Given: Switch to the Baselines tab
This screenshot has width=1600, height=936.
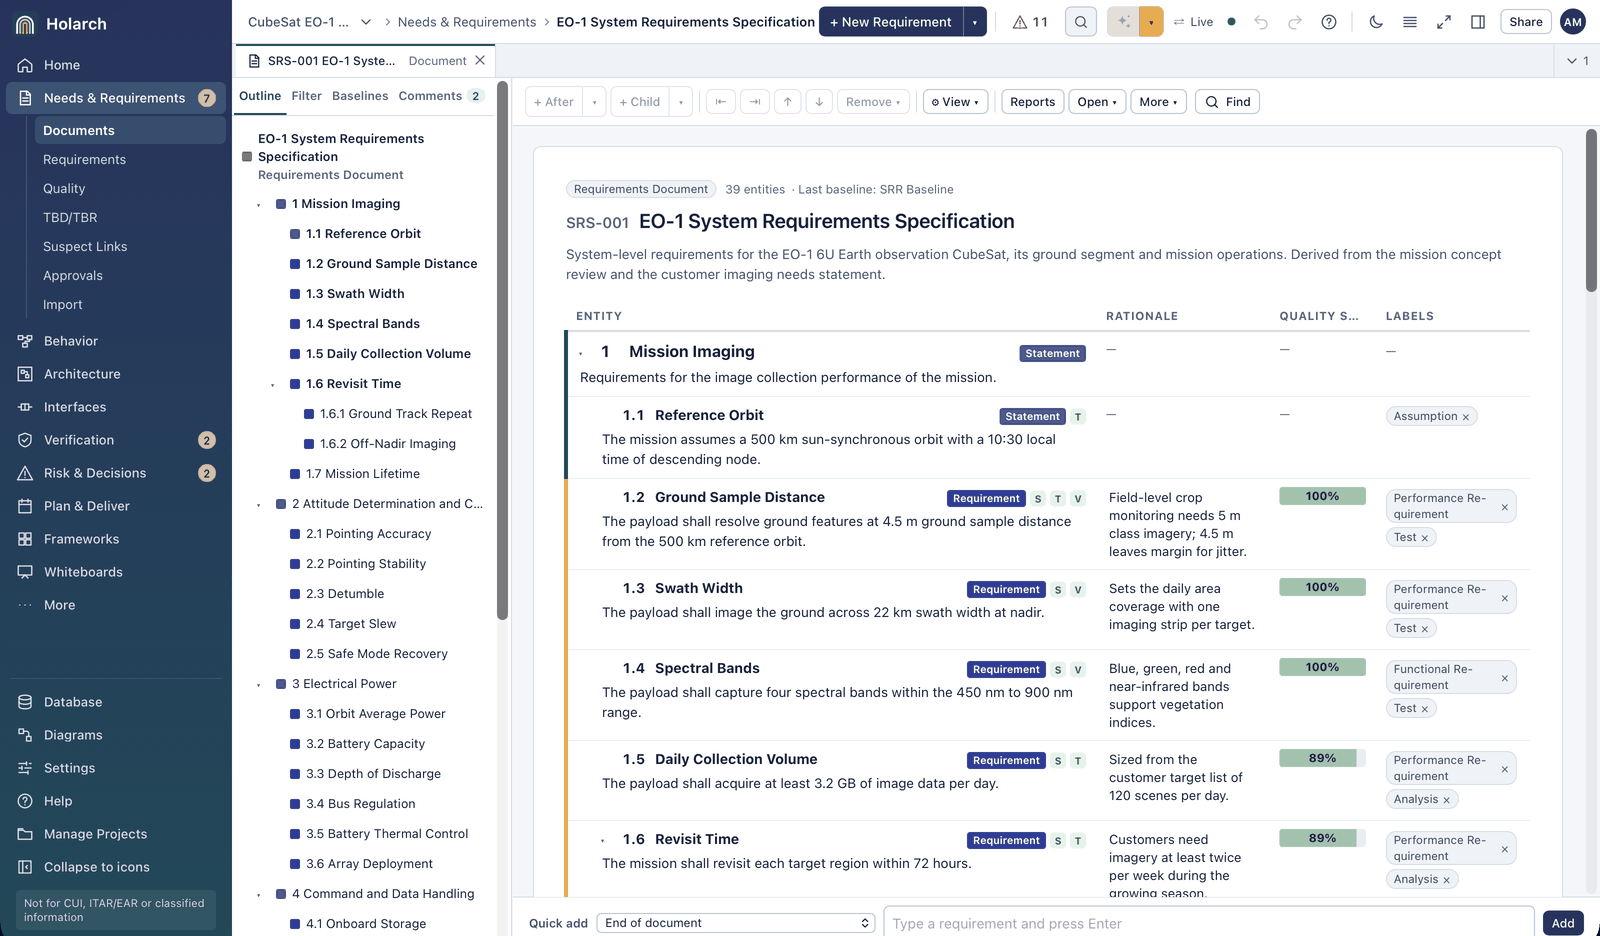Looking at the screenshot, I should pyautogui.click(x=360, y=96).
